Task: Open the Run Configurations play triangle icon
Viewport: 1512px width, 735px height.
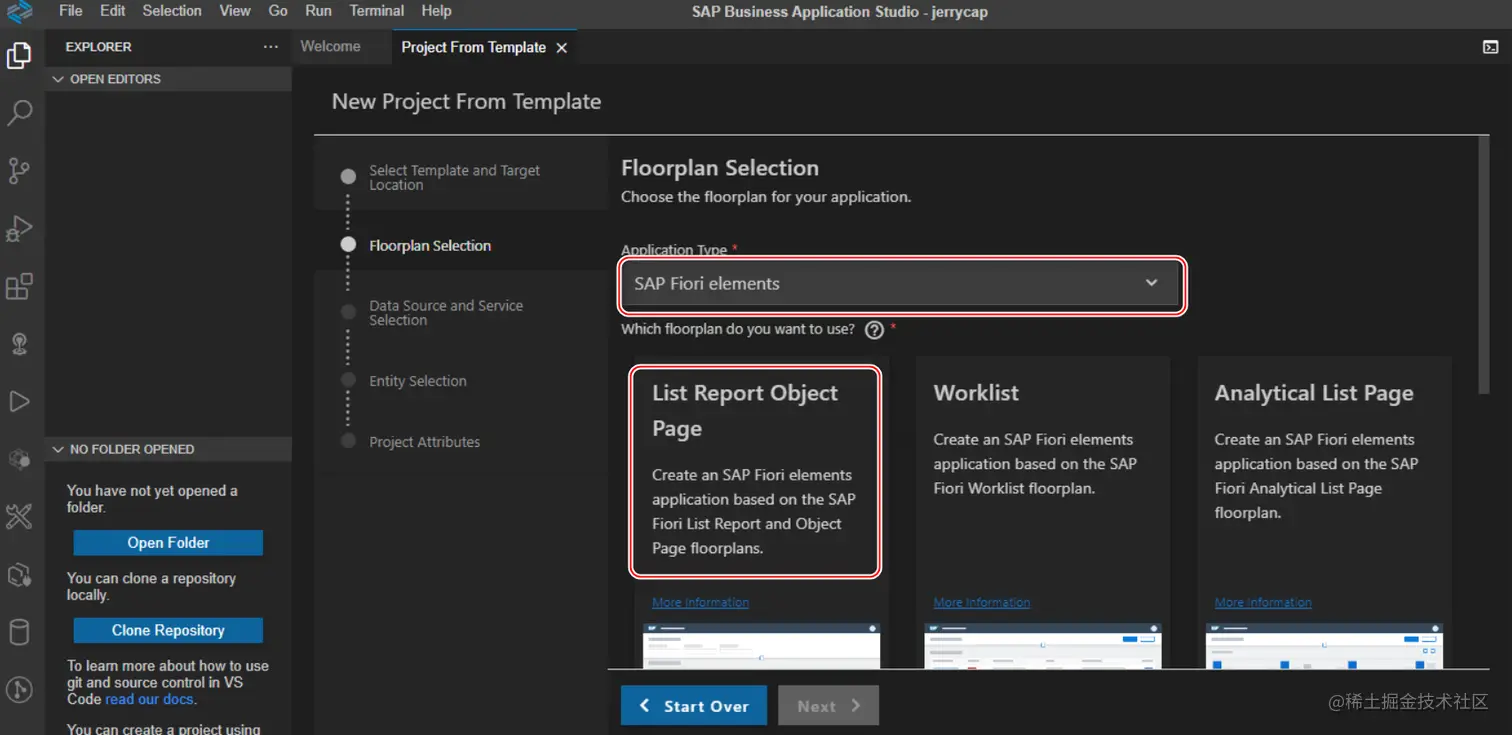Action: tap(19, 402)
